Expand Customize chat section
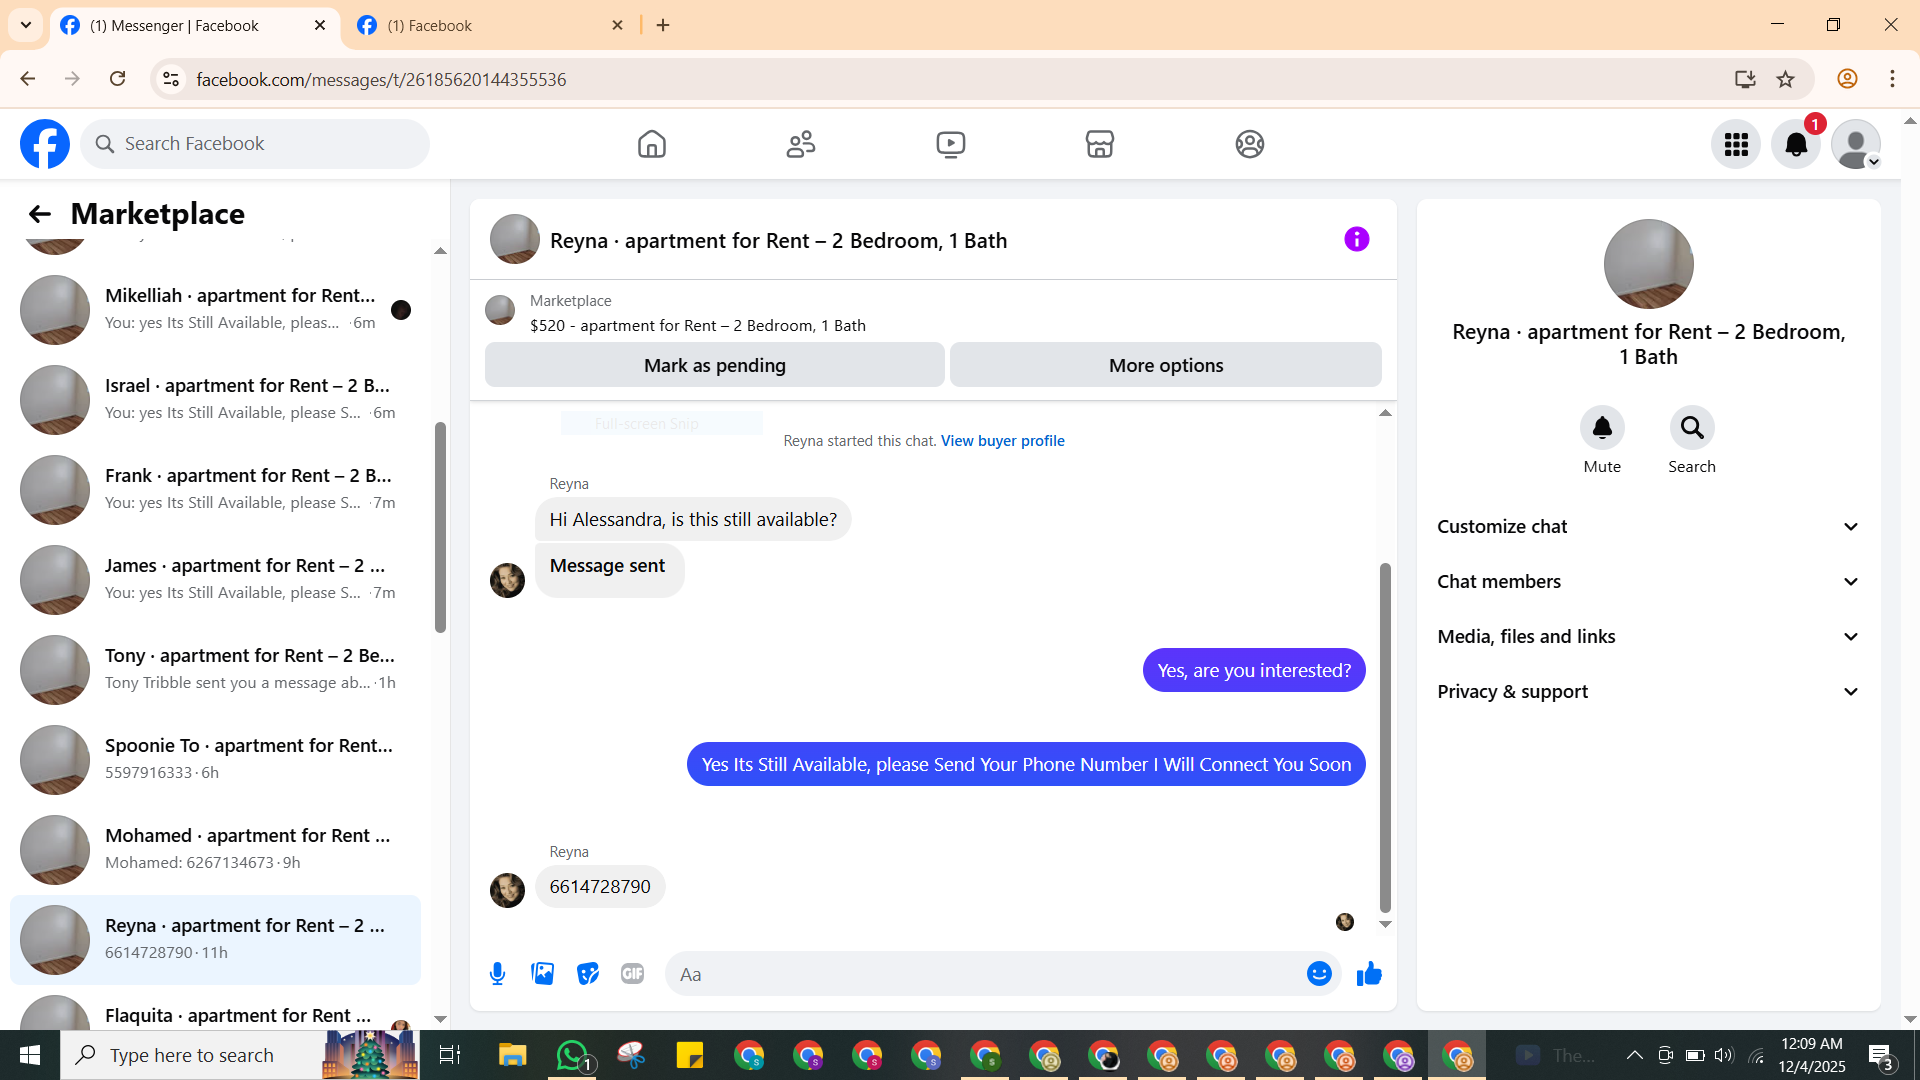The width and height of the screenshot is (1920, 1080). [x=1648, y=527]
